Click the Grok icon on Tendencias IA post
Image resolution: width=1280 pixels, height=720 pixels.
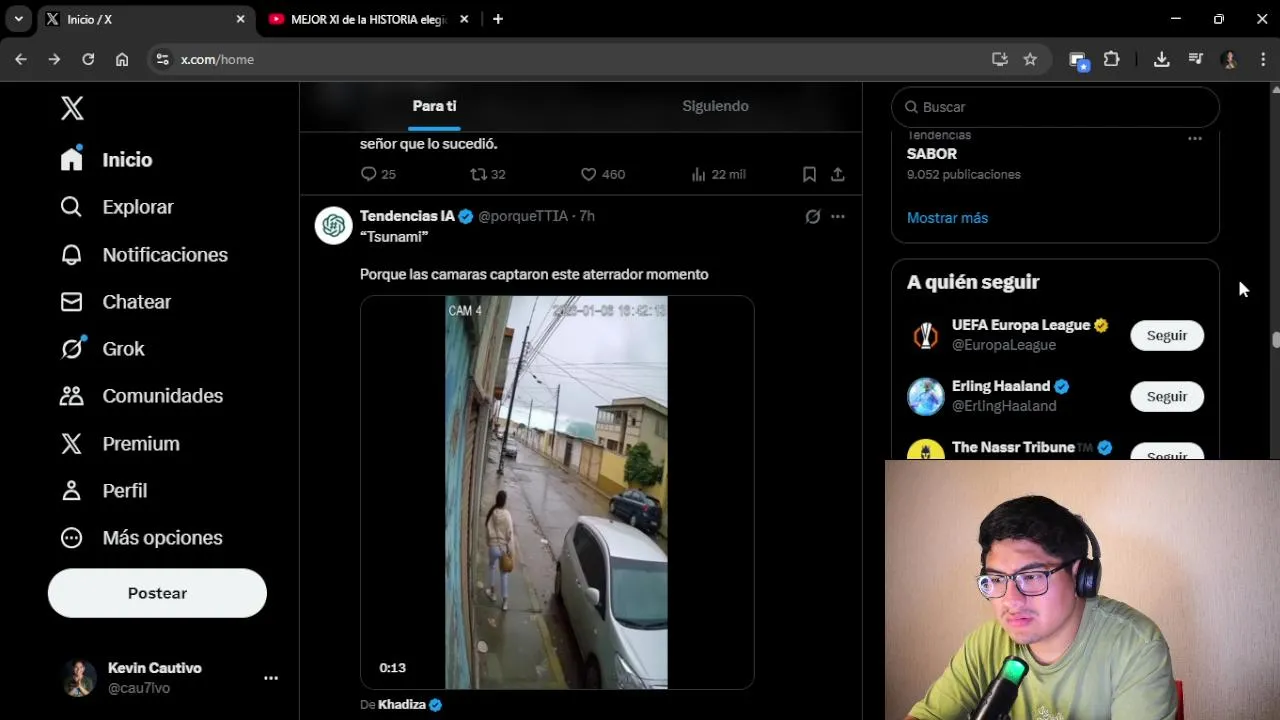click(x=812, y=216)
